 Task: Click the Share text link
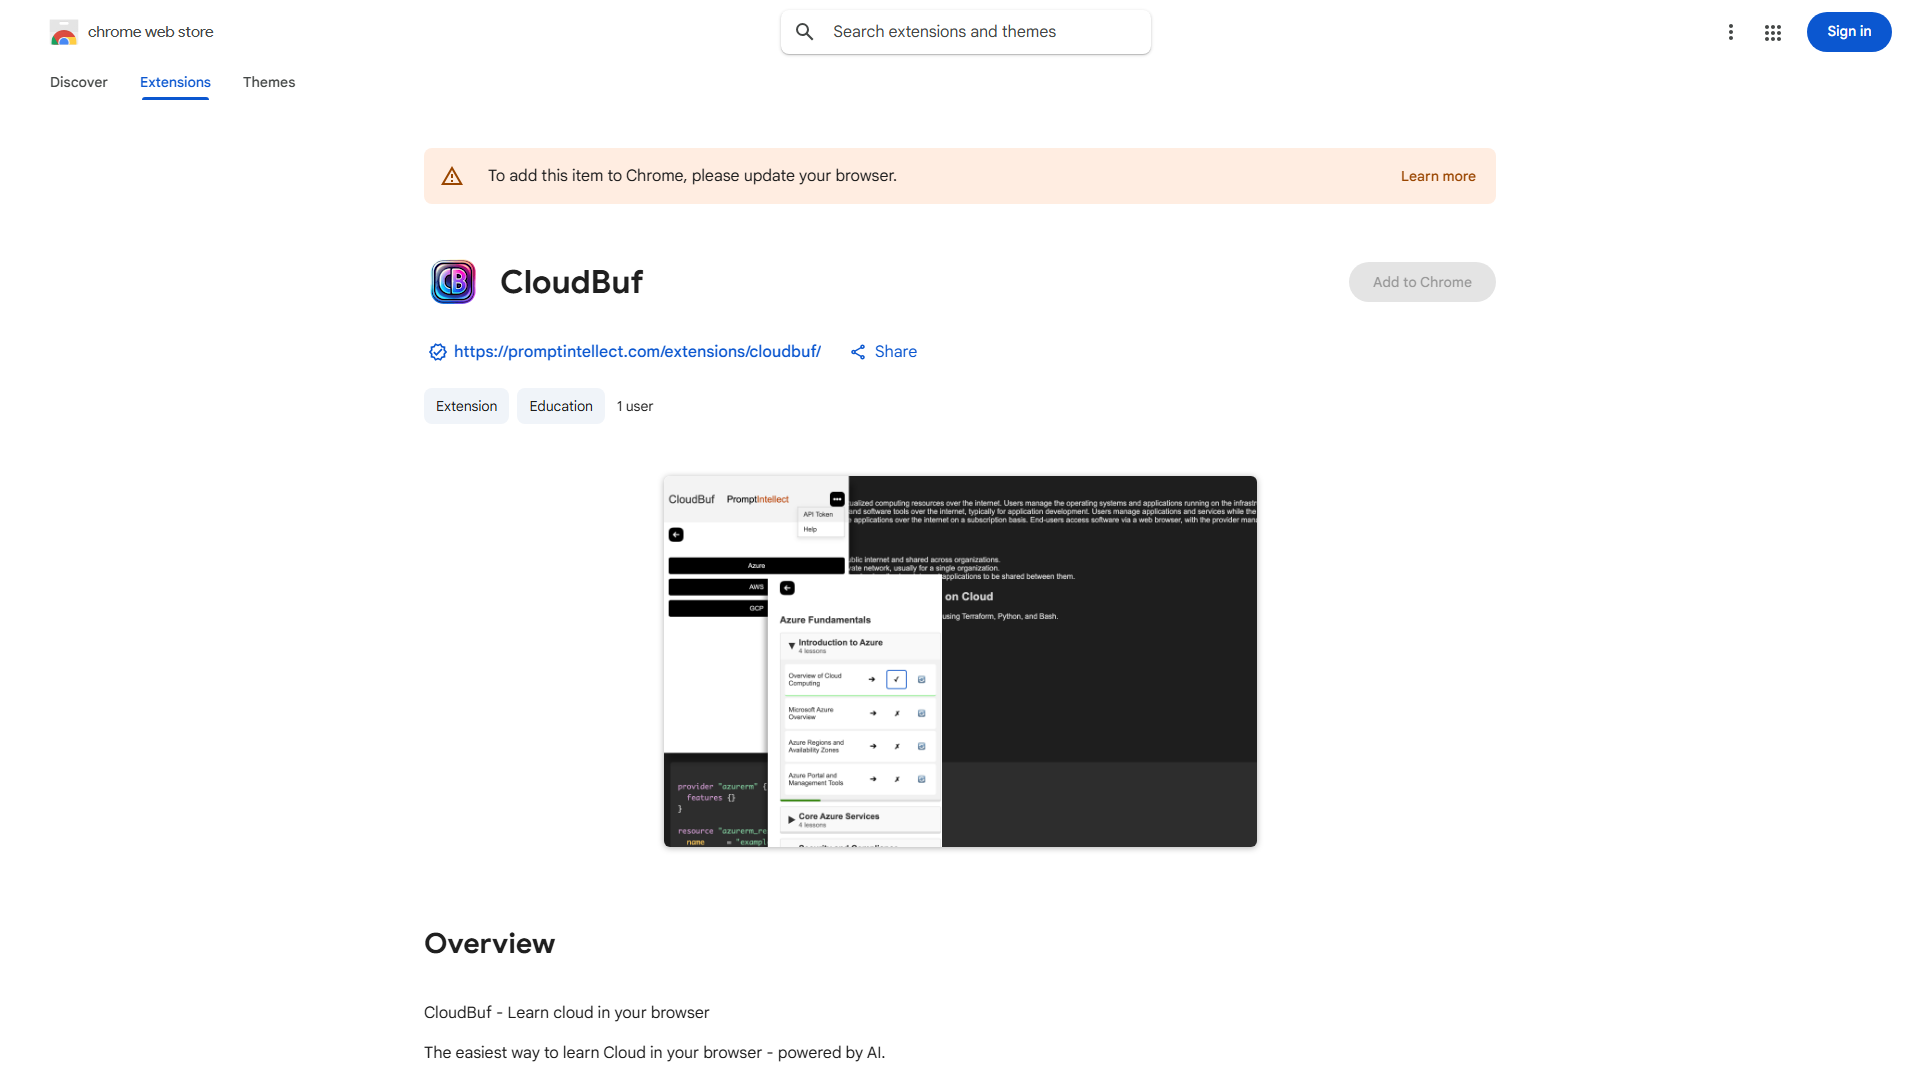(x=895, y=352)
